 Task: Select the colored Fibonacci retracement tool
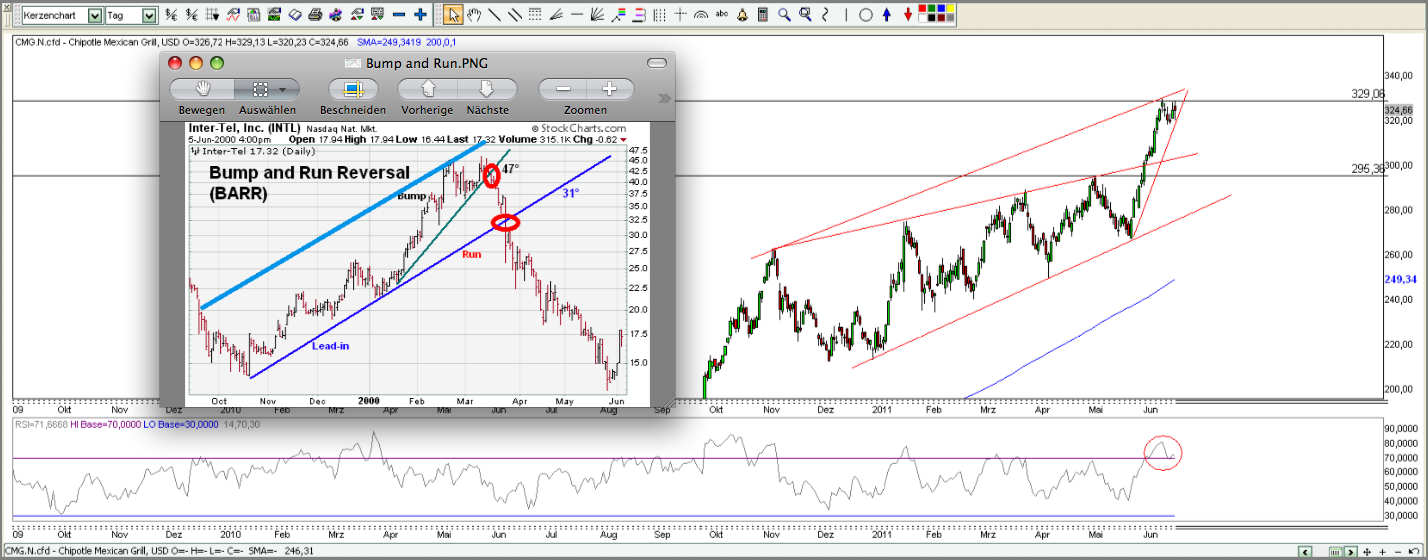pyautogui.click(x=618, y=15)
